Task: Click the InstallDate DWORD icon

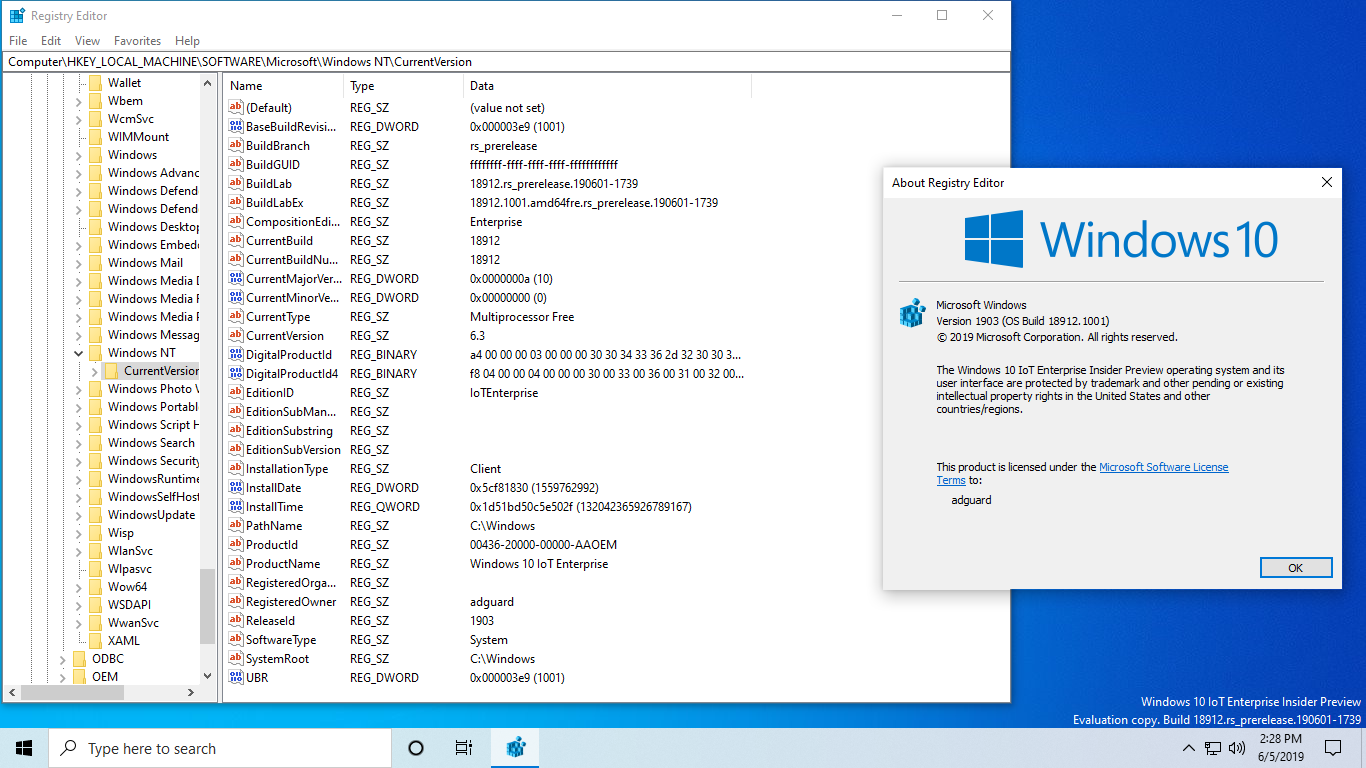Action: tap(236, 488)
